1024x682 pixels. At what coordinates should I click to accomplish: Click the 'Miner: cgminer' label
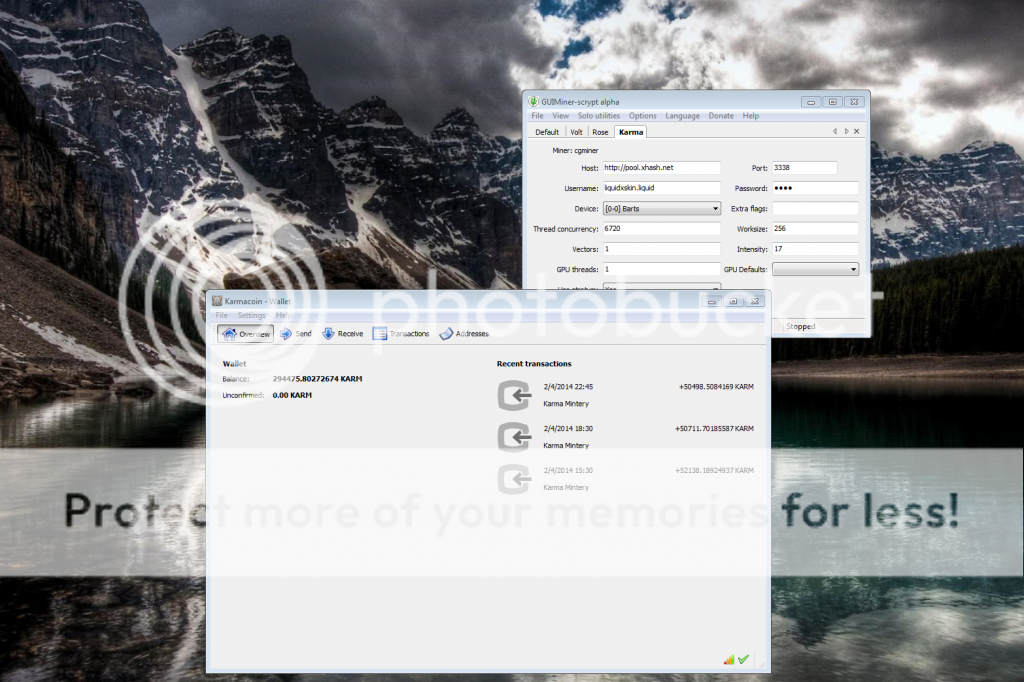575,150
